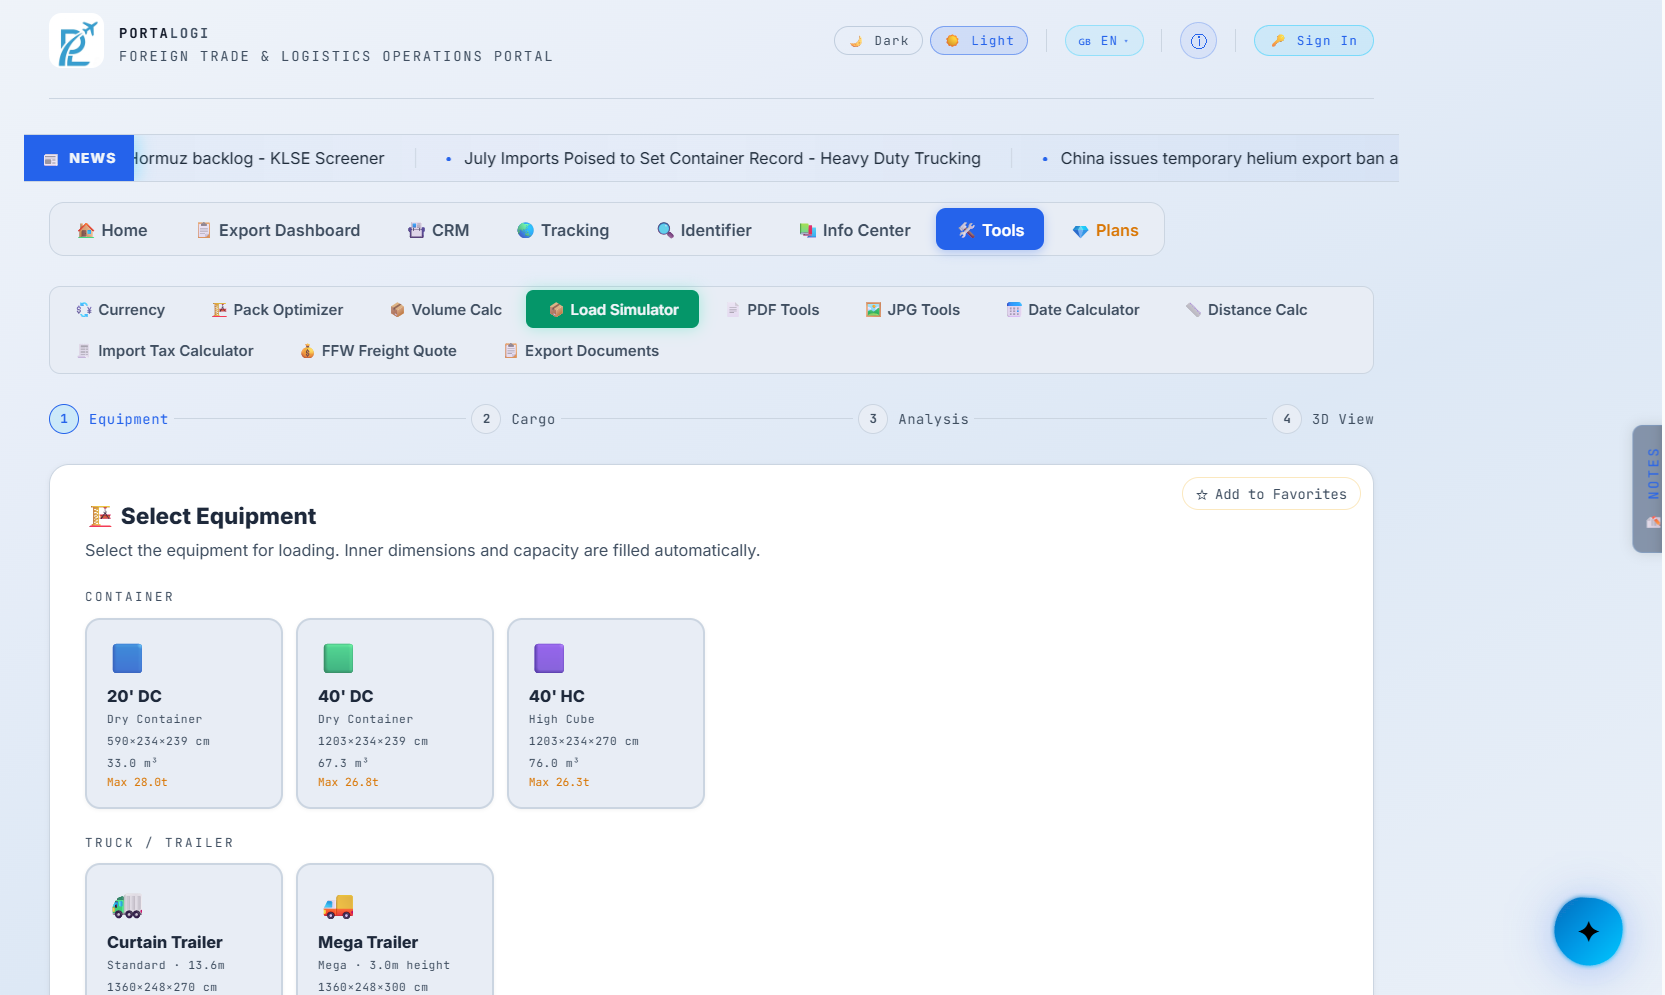
Task: Open the Plans tab
Action: pos(1105,230)
